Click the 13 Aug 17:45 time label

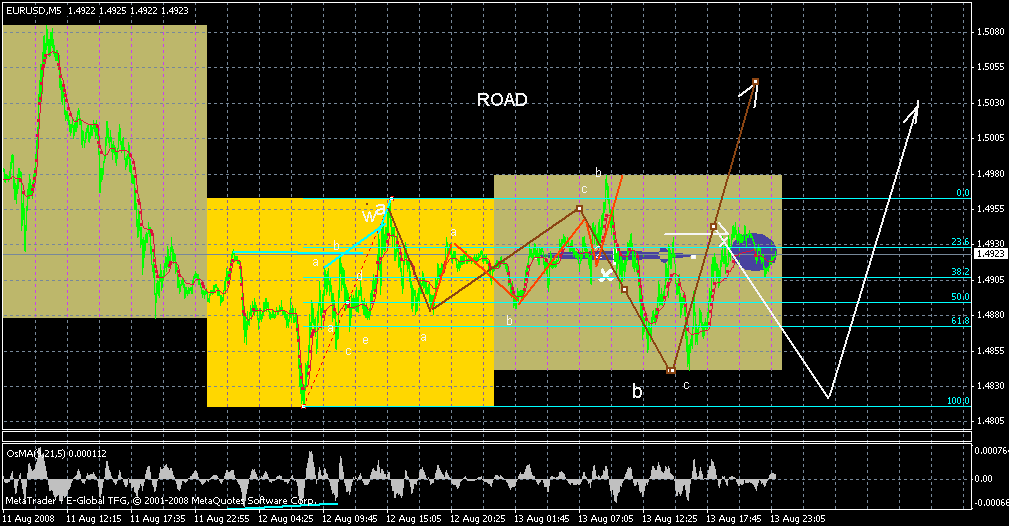point(734,518)
